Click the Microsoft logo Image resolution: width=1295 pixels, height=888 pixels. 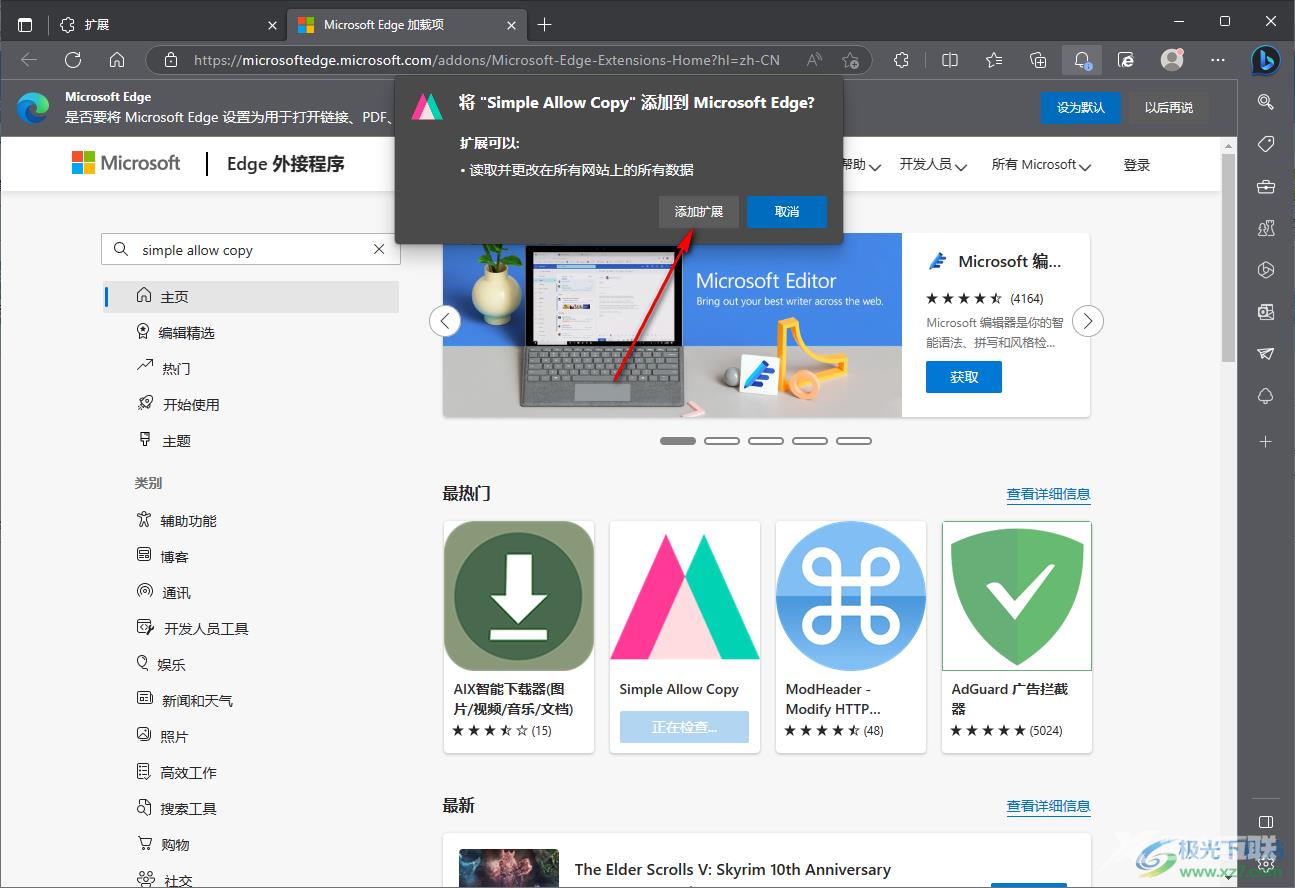pyautogui.click(x=126, y=163)
